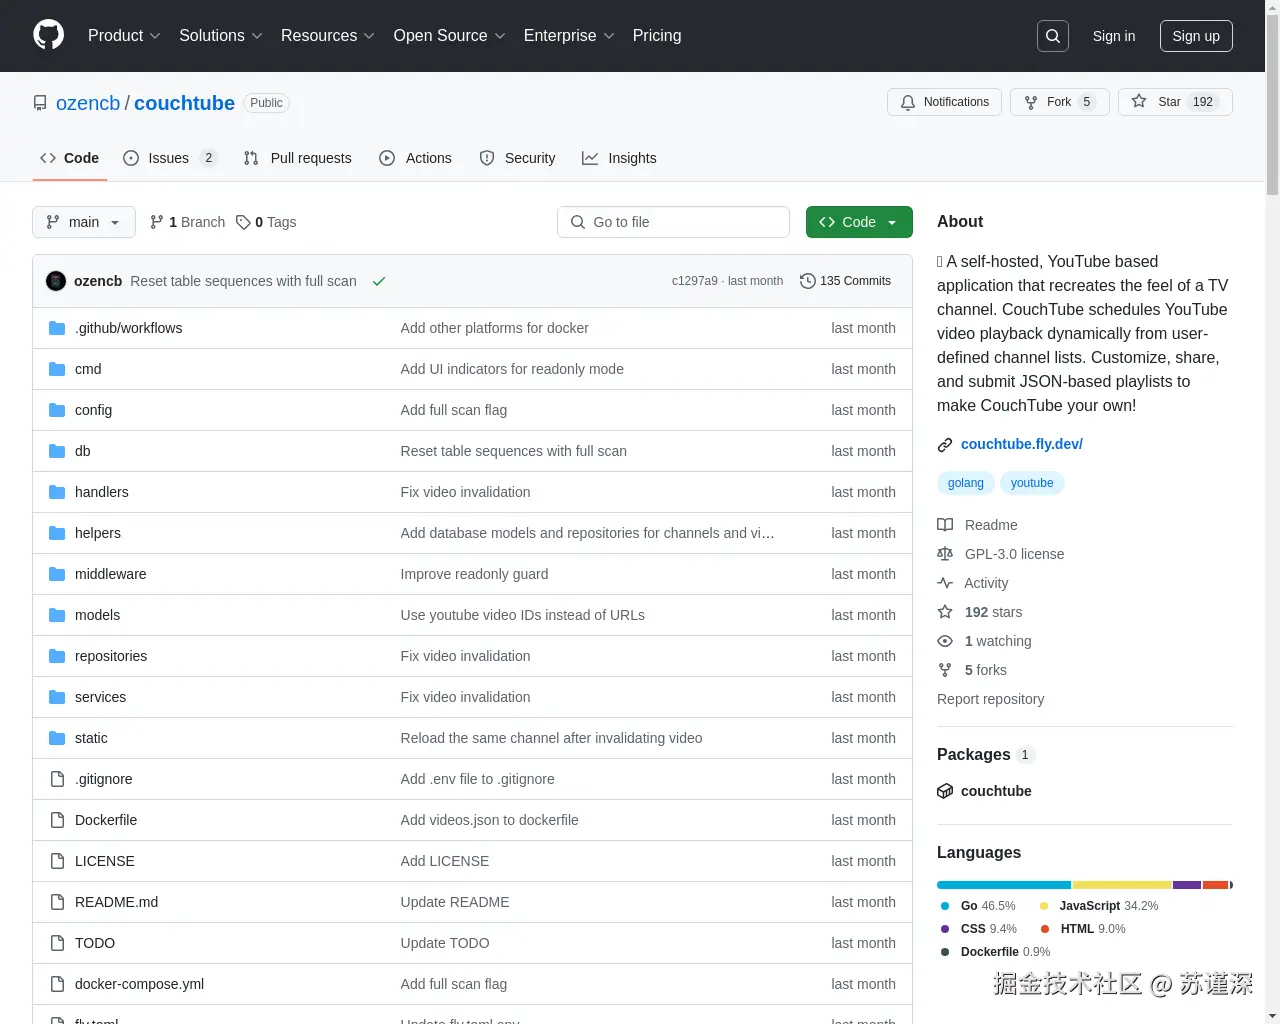The image size is (1280, 1024).
Task: Click the folder icon for db
Action: coord(57,451)
